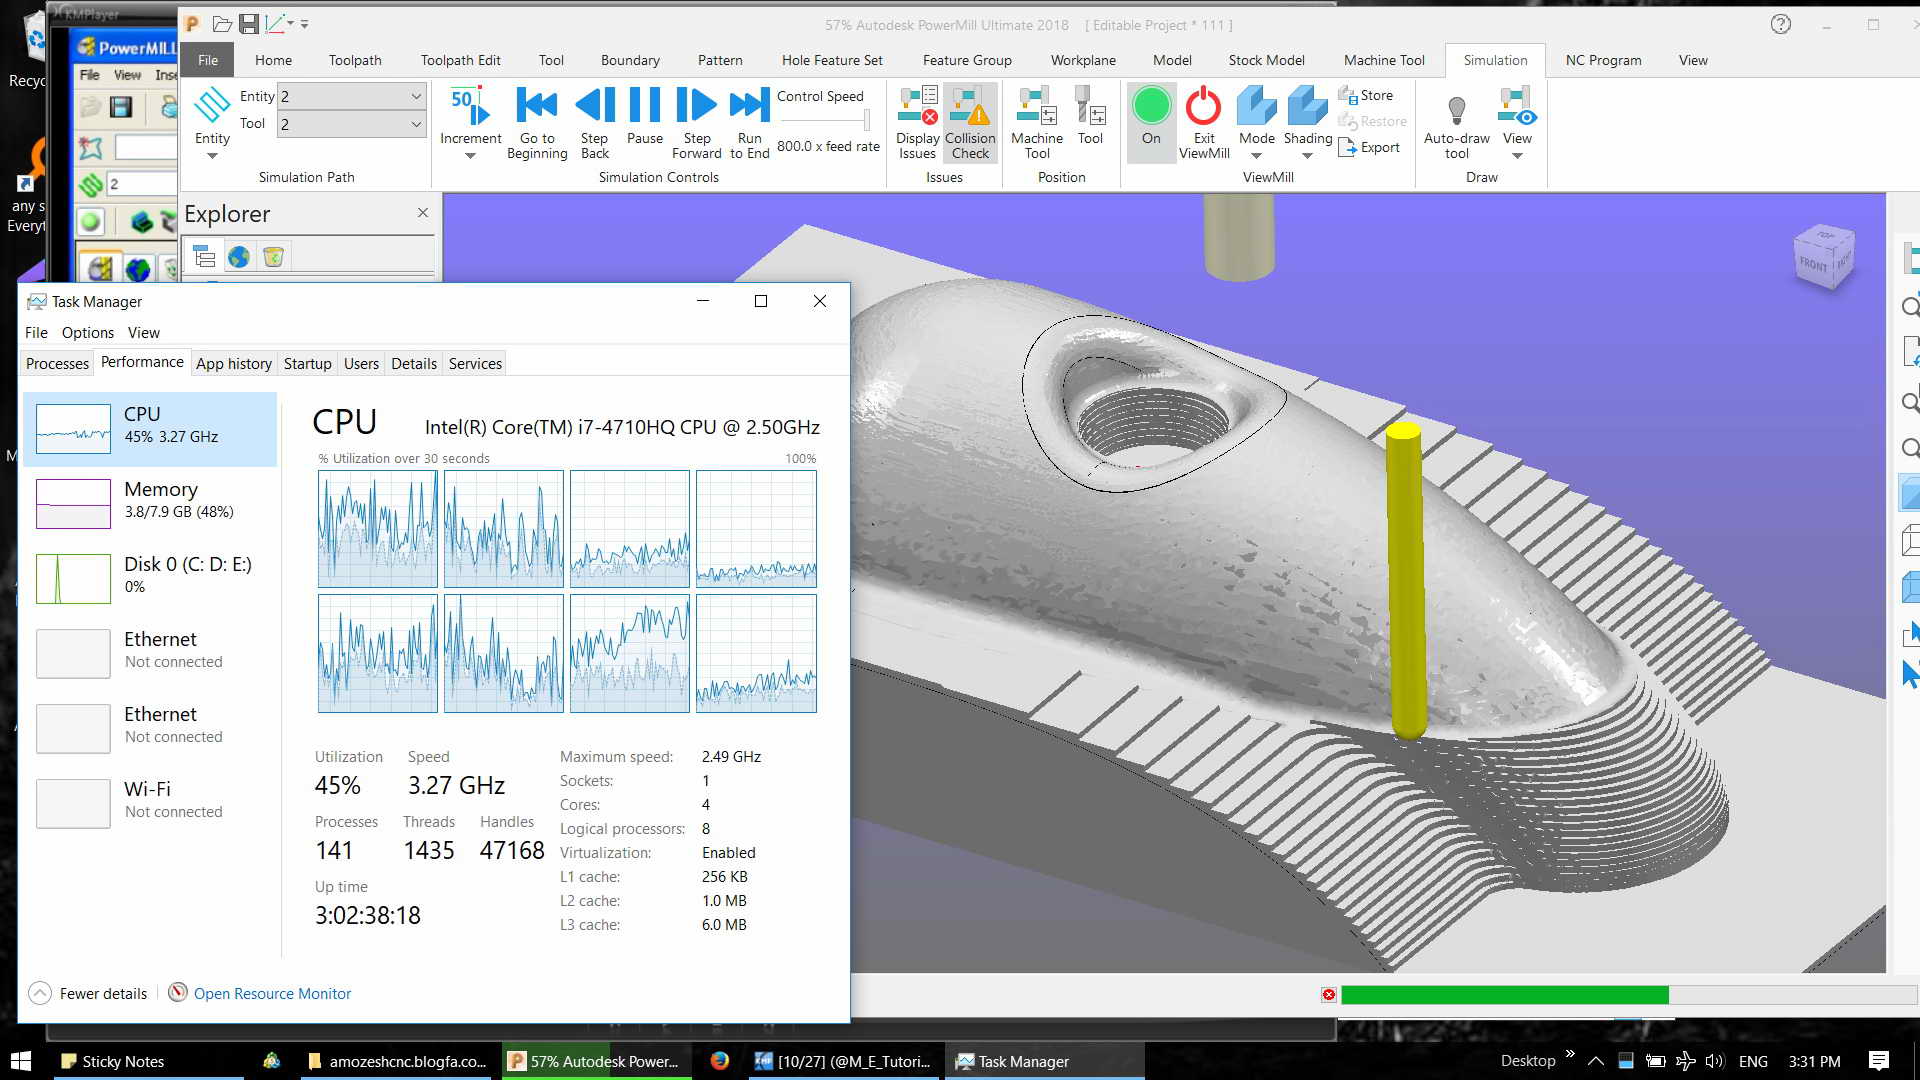The image size is (1920, 1080).
Task: Expand the Entity button dropdown arrow
Action: (212, 156)
